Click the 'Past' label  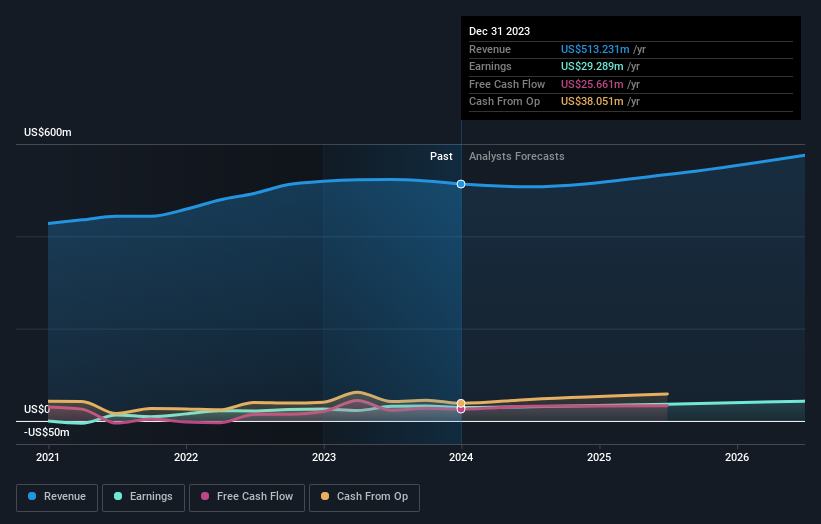point(441,156)
